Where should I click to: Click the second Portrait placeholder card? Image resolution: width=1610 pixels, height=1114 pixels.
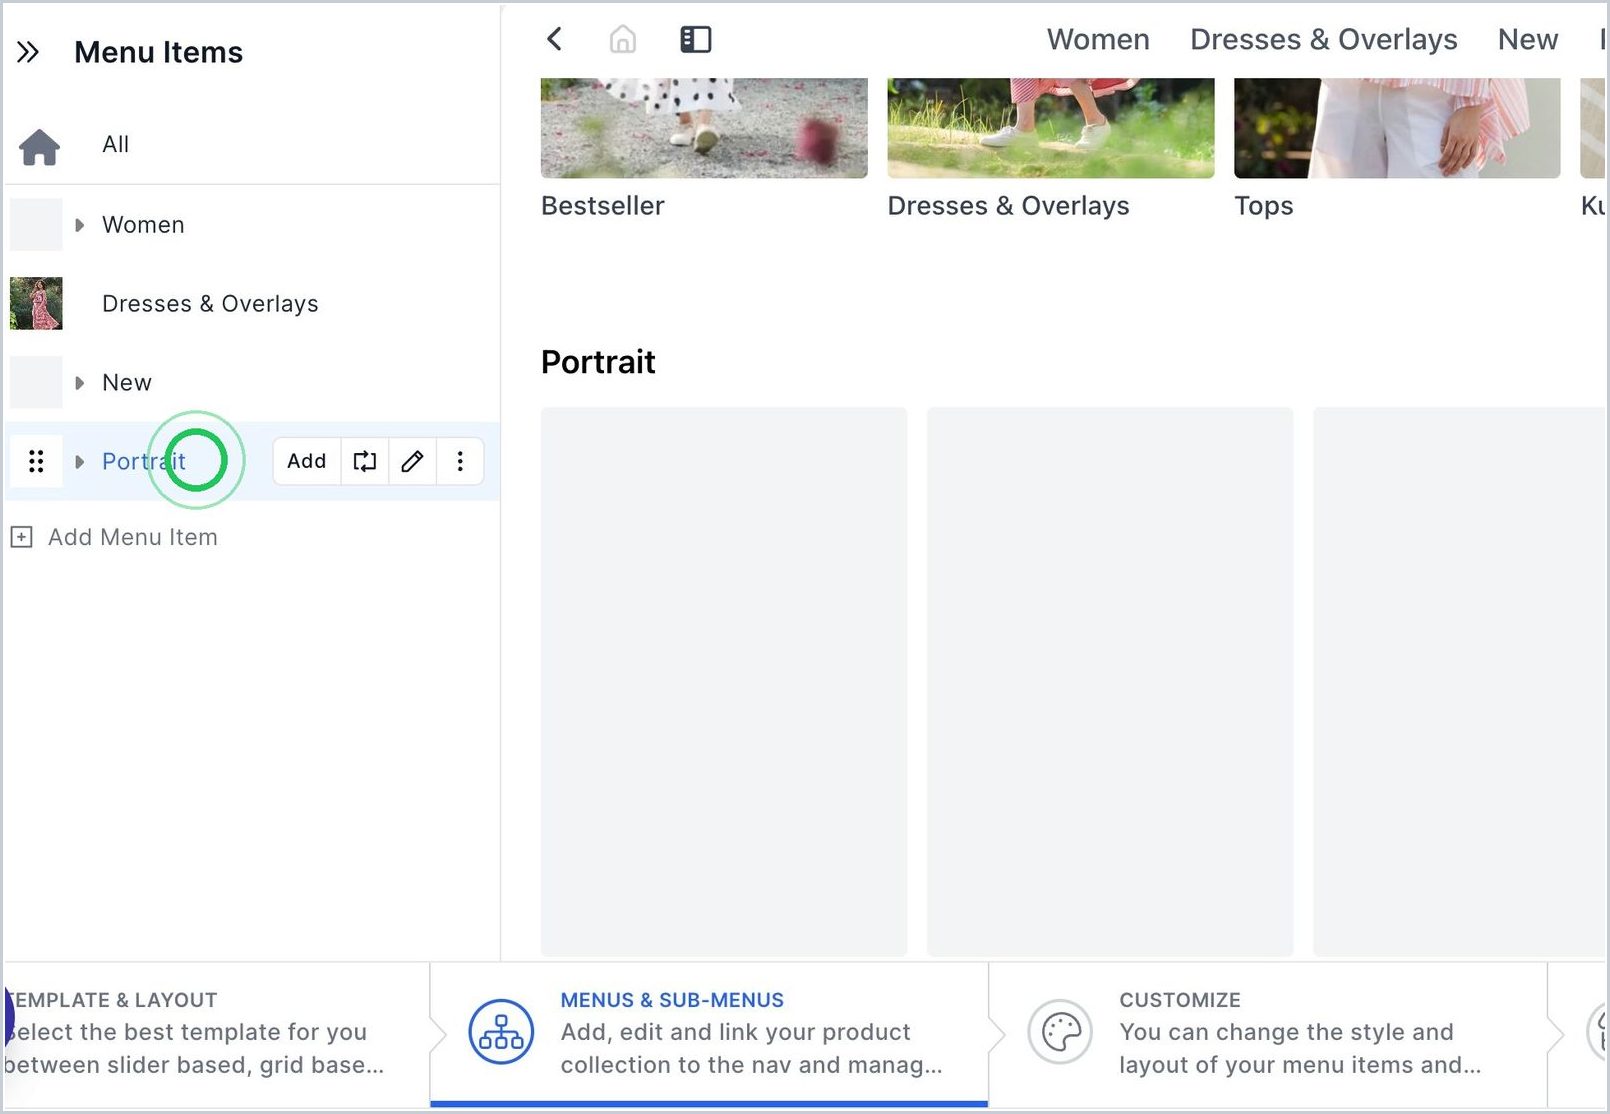click(1110, 681)
